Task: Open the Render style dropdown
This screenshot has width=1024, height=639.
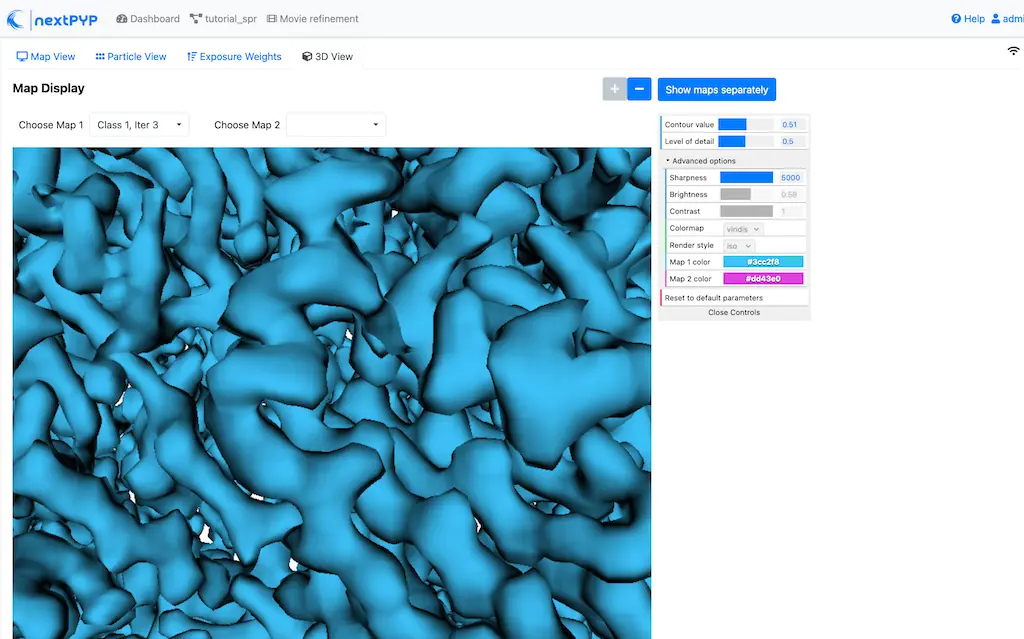Action: 739,245
